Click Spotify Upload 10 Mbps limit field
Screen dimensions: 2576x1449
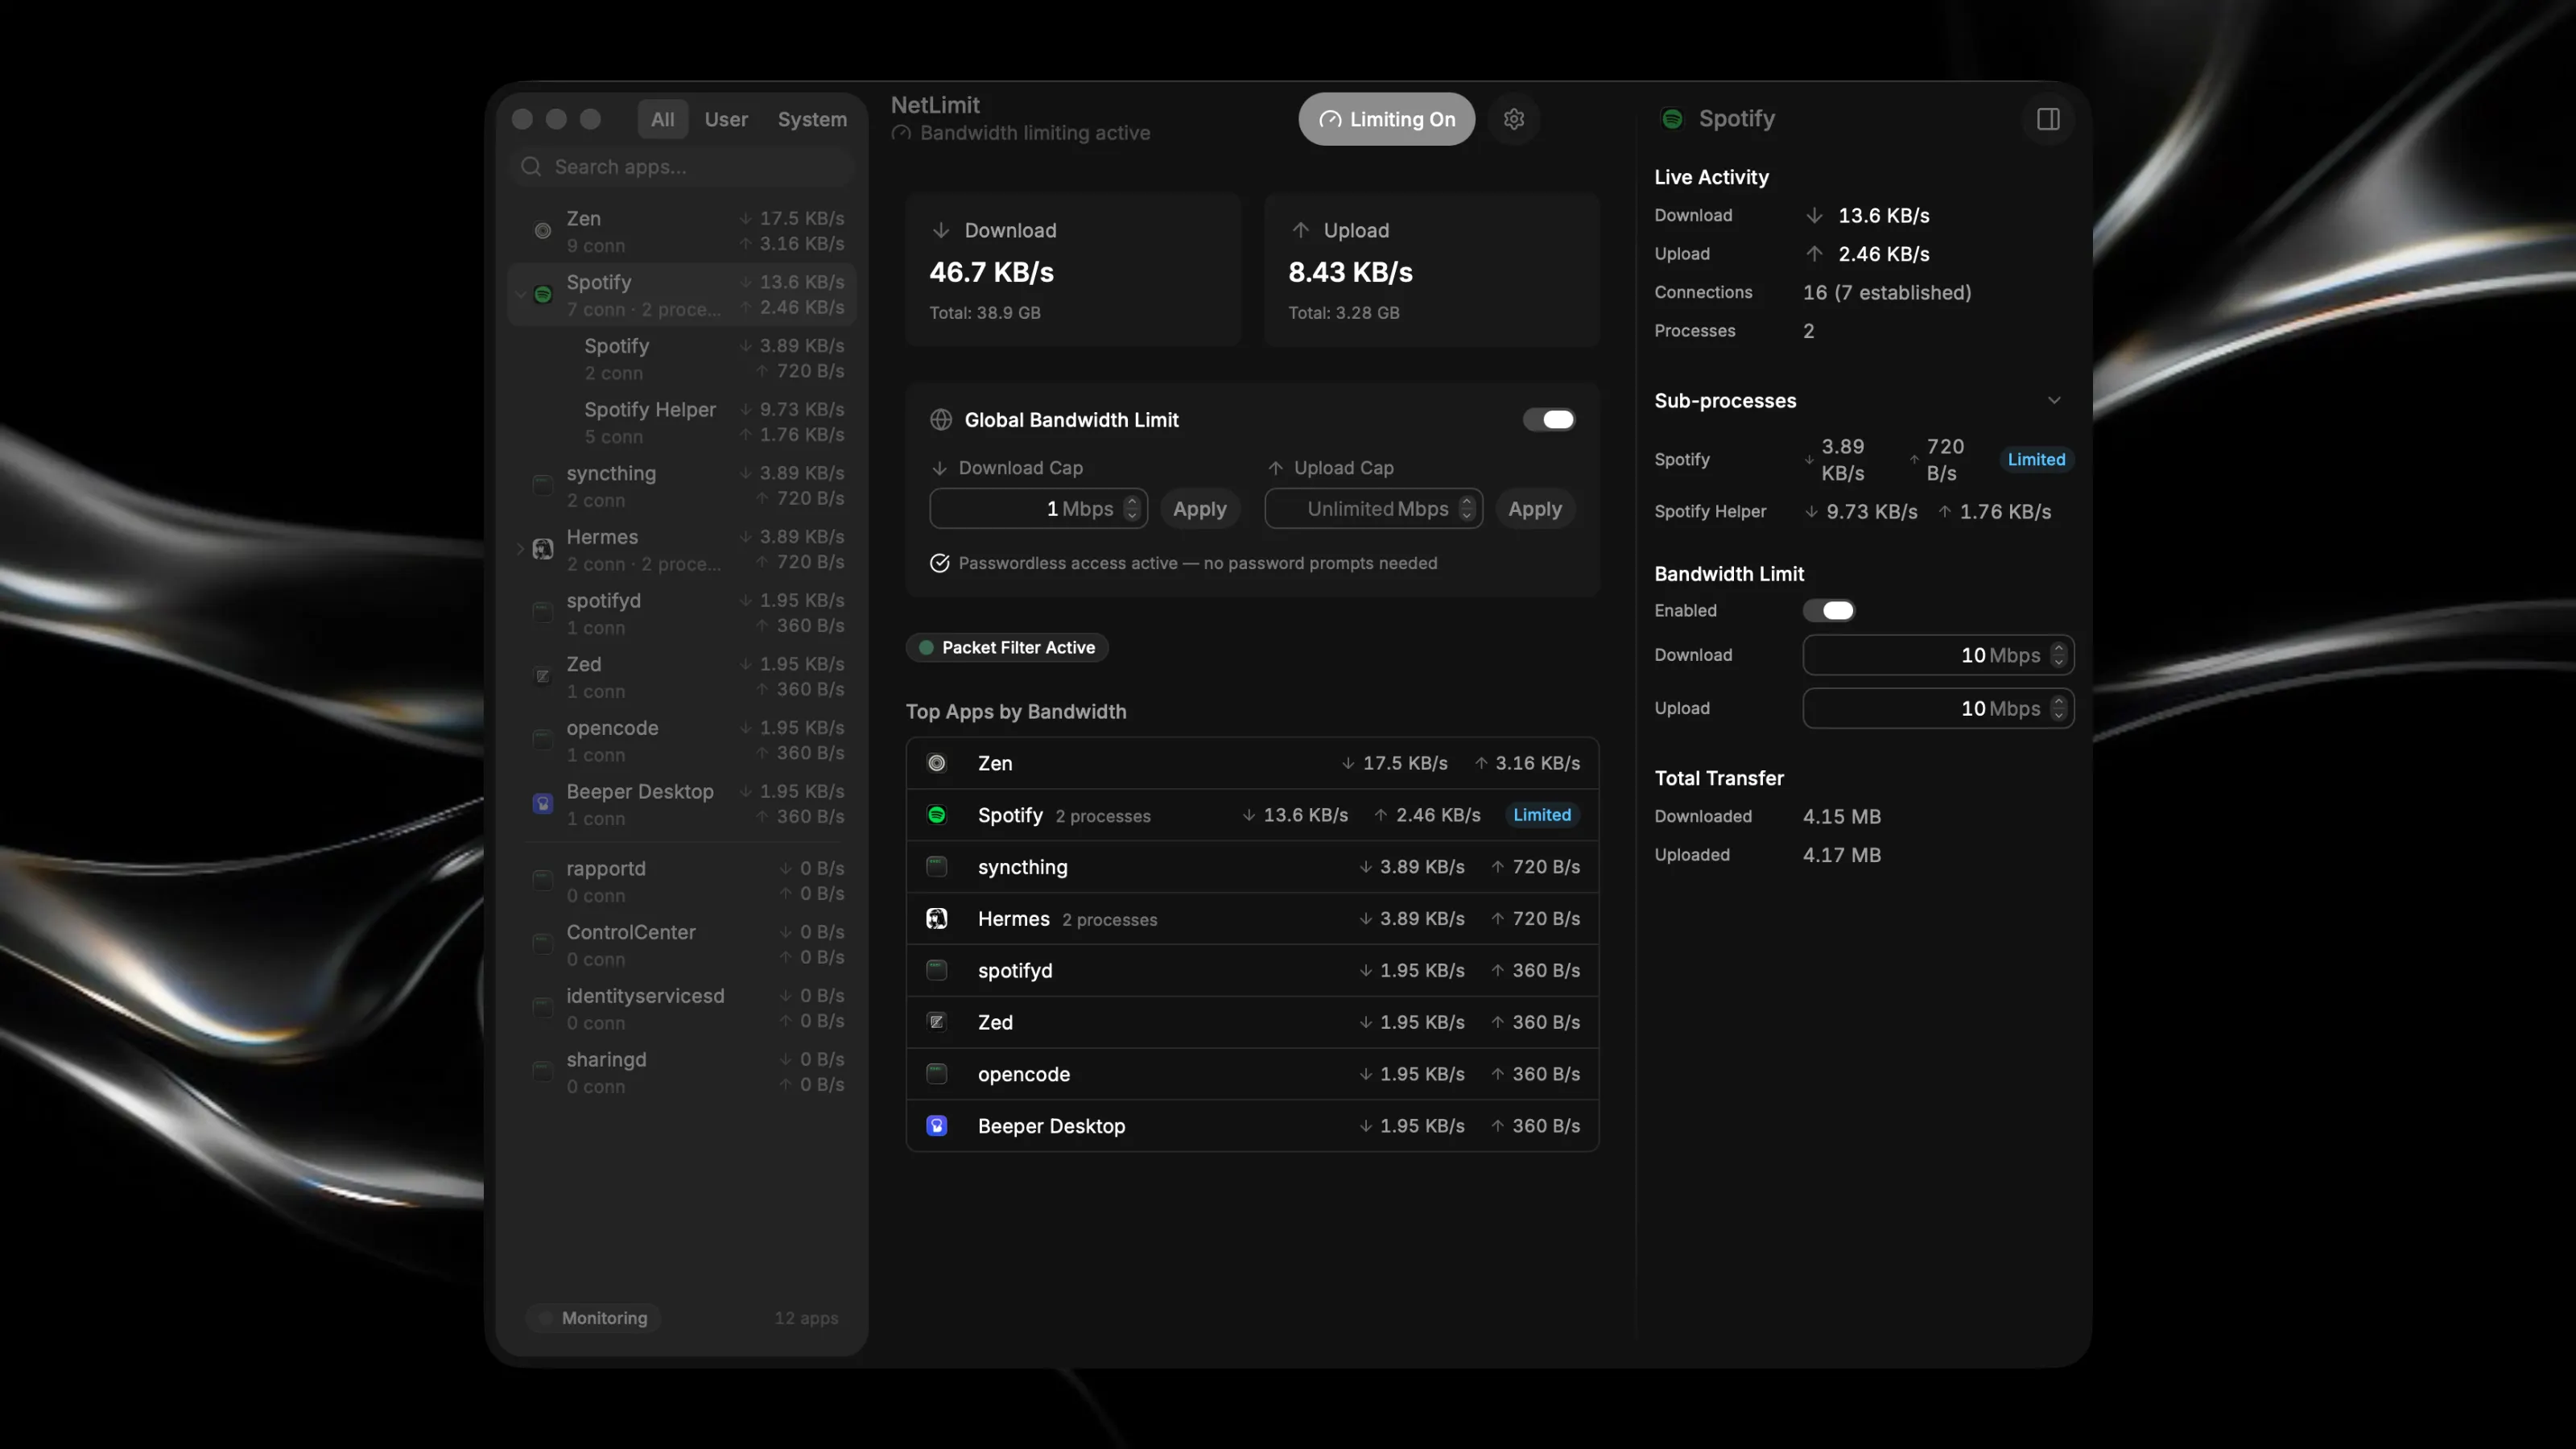point(1938,708)
